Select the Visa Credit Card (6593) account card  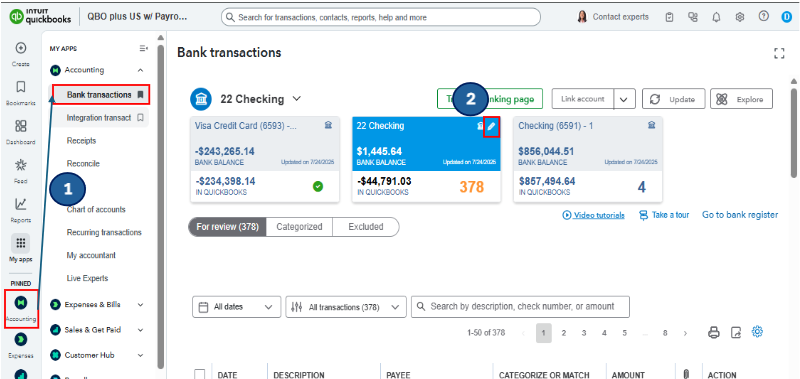265,159
